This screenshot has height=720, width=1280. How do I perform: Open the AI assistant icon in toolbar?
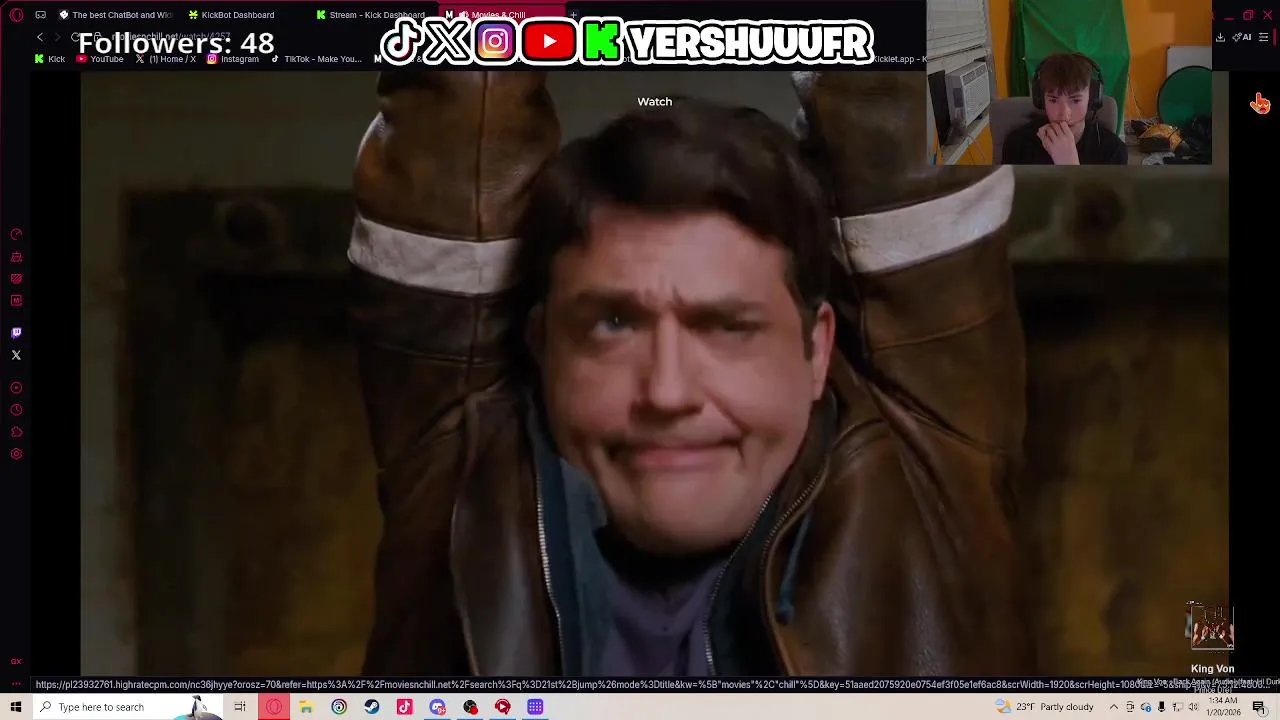coord(1243,37)
